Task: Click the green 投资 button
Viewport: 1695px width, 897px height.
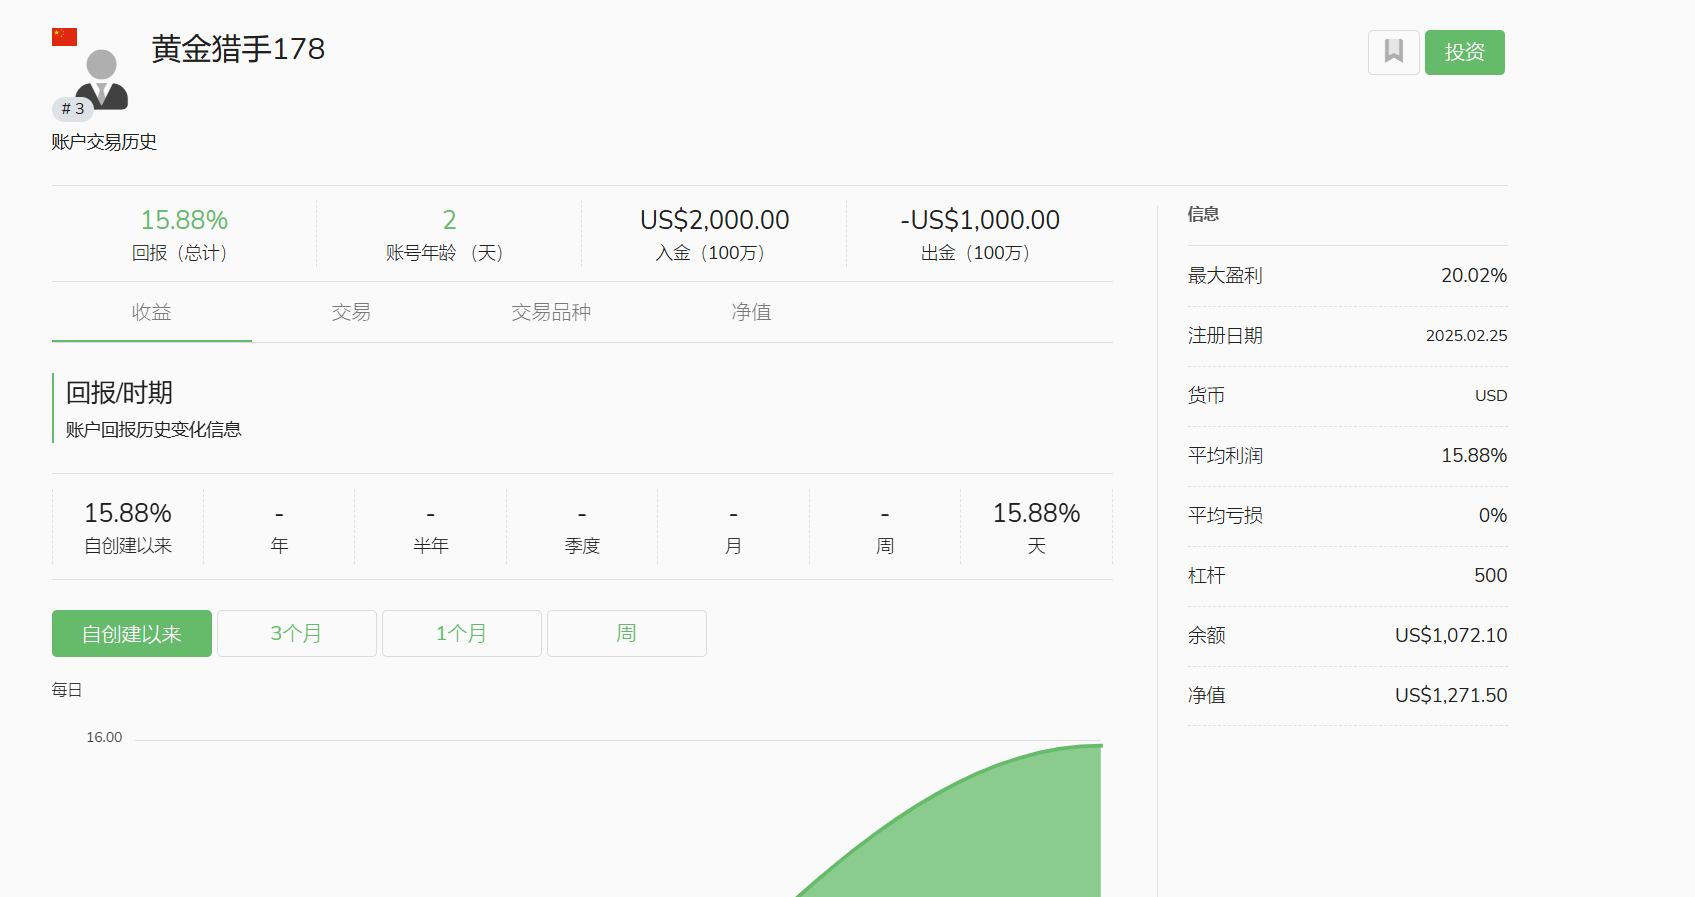Action: click(1464, 52)
